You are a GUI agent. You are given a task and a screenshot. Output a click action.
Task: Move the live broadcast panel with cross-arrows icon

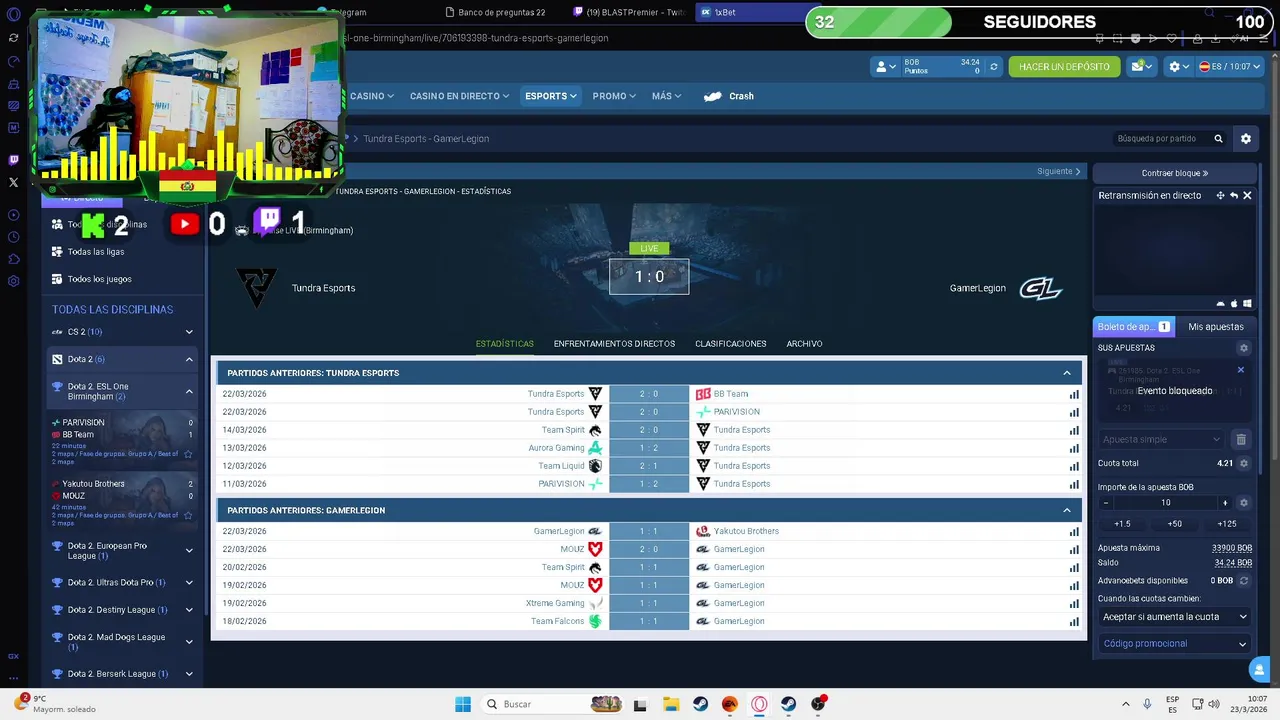[x=1220, y=196]
